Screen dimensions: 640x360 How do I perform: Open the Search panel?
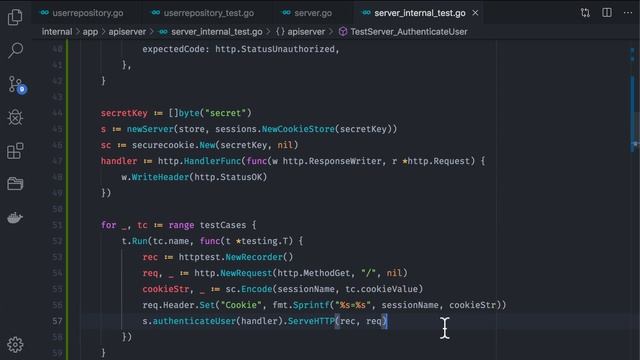tap(15, 50)
